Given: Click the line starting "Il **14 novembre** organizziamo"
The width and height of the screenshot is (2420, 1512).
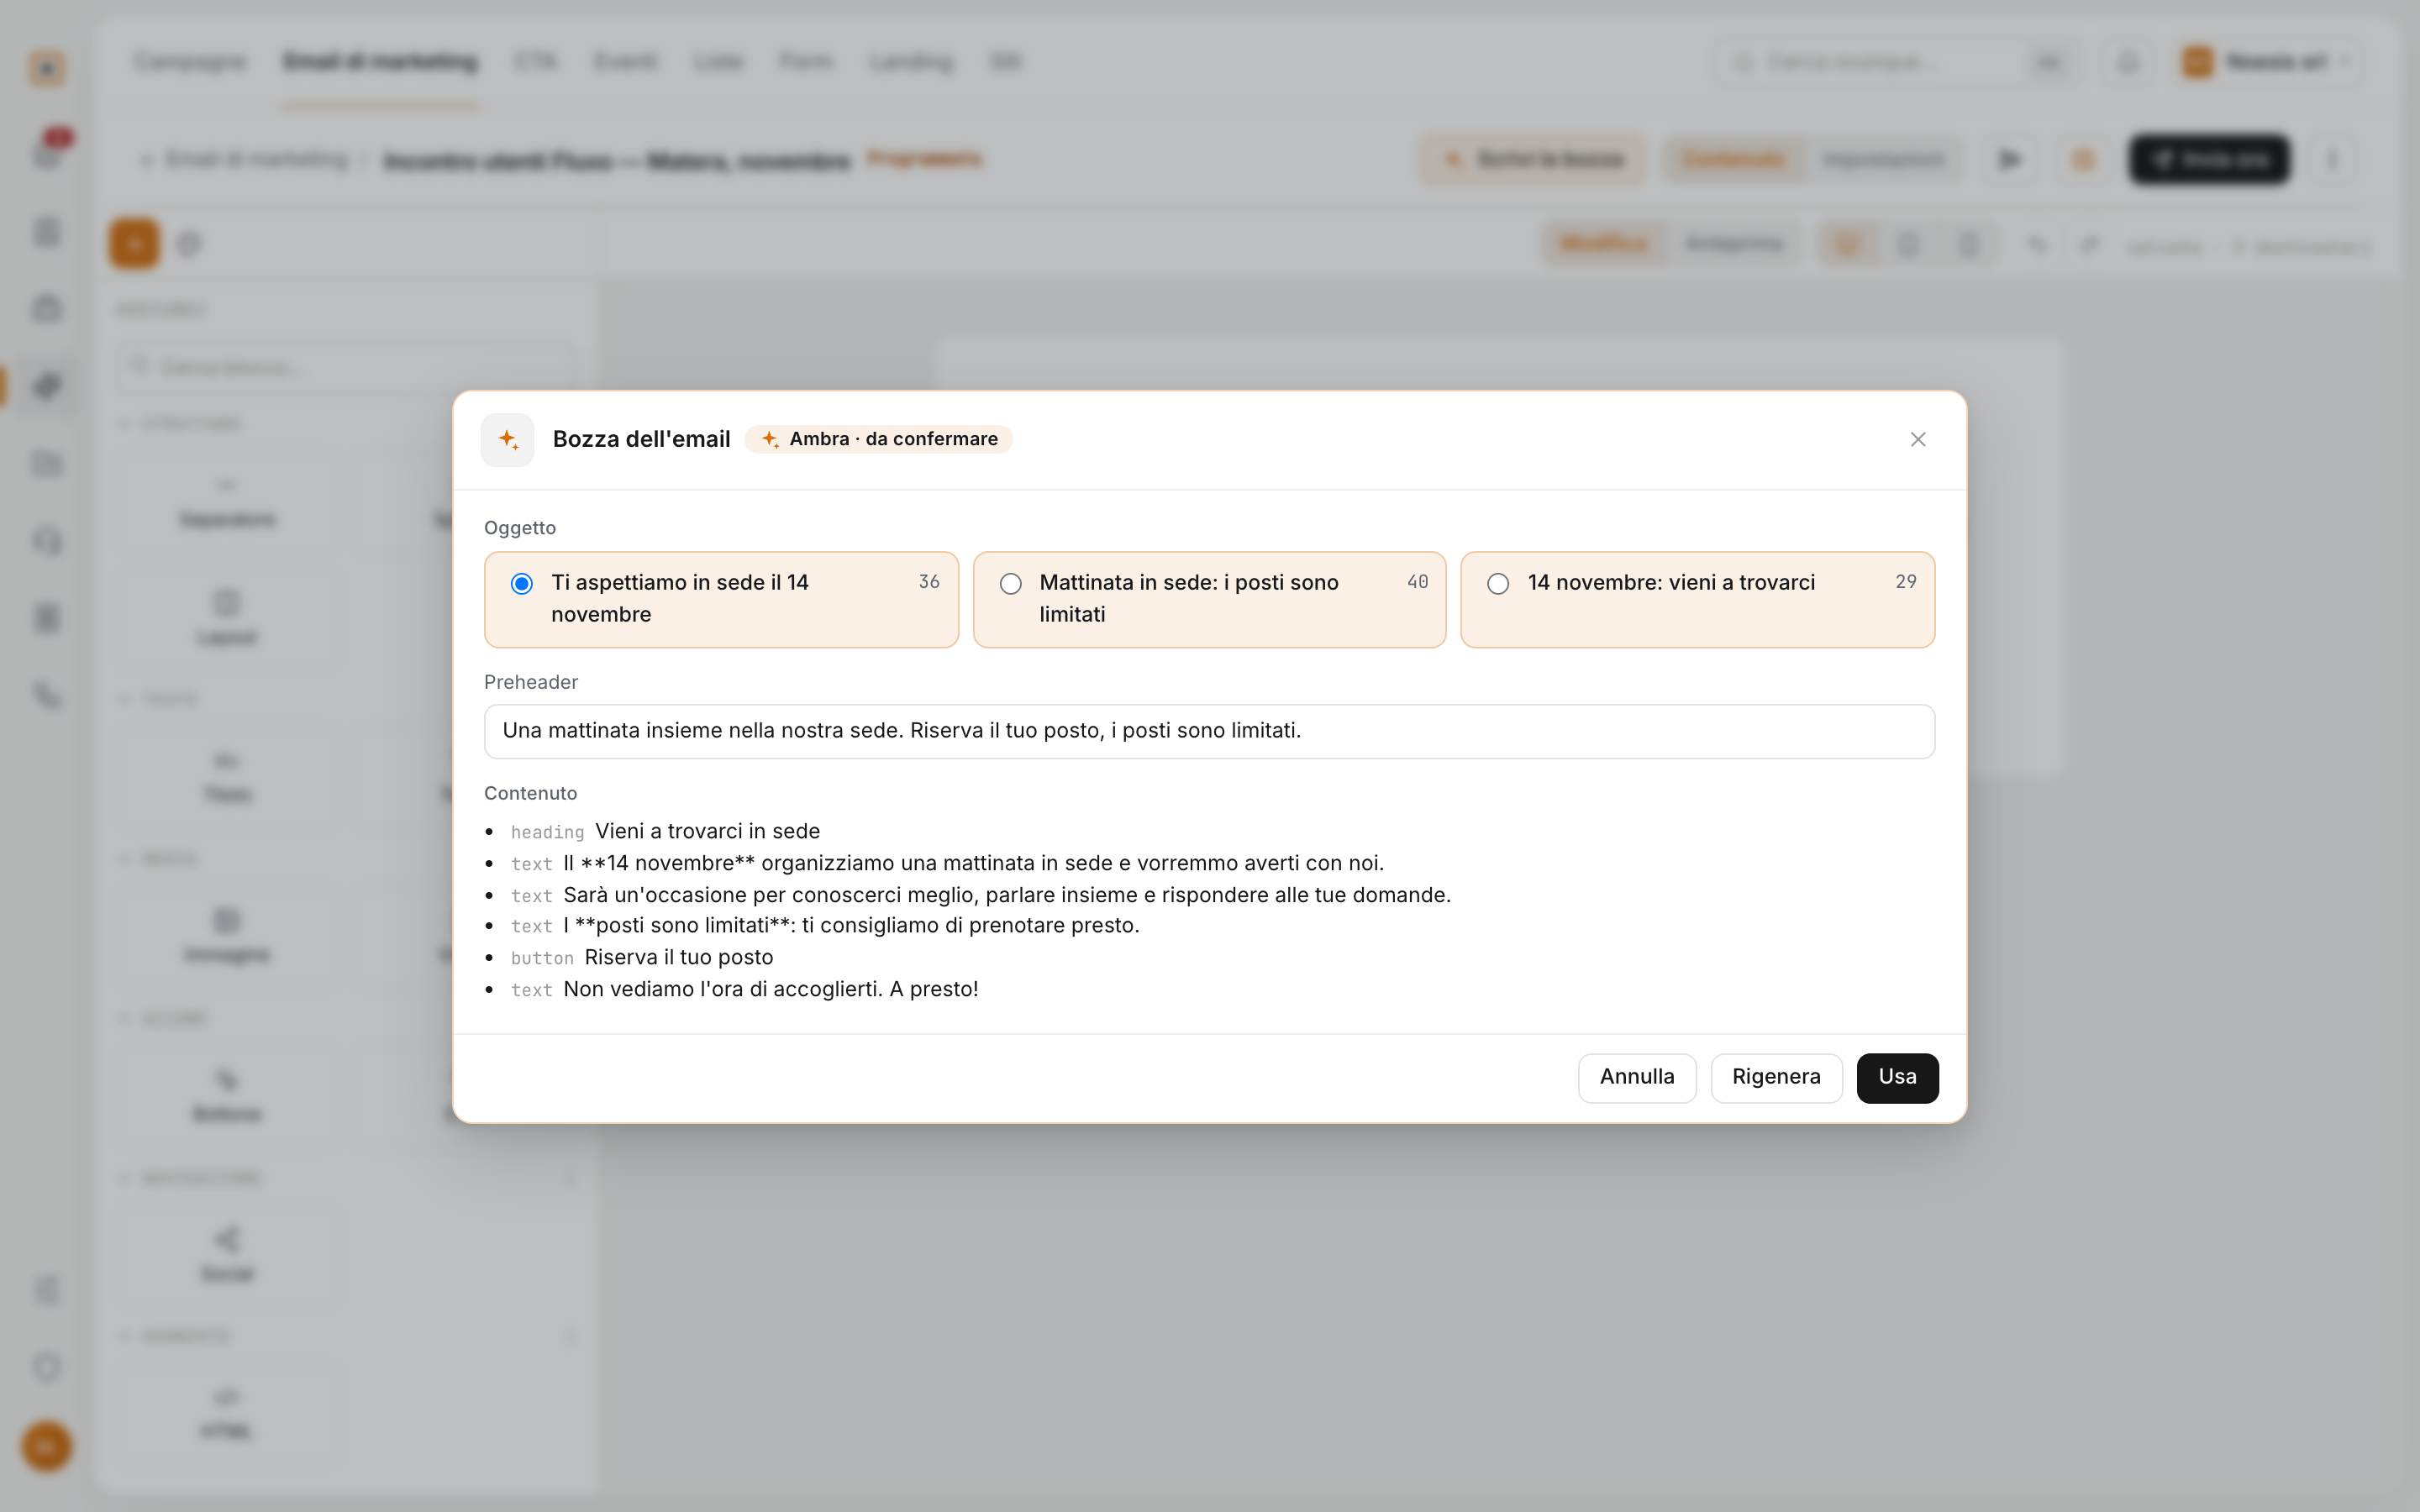Looking at the screenshot, I should coord(973,863).
